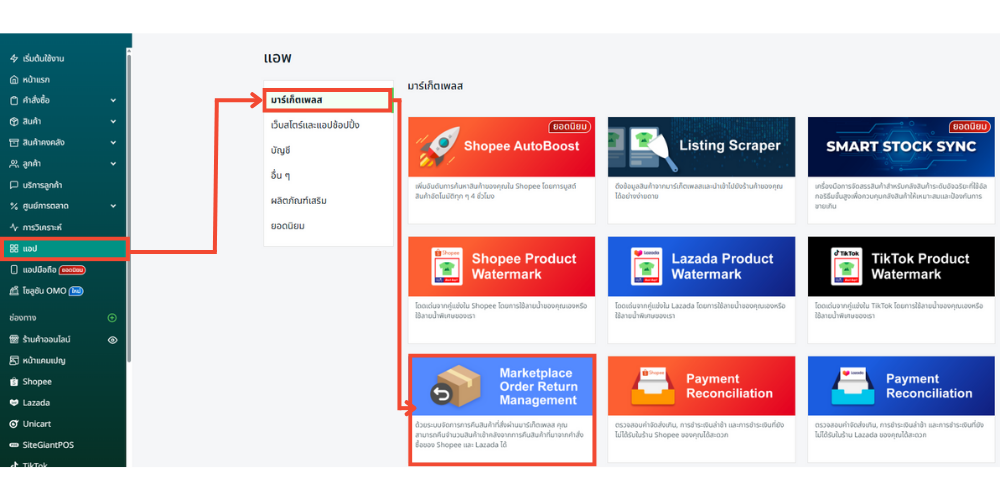Click the Apps grid icon in sidebar
Image resolution: width=1000 pixels, height=500 pixels.
click(x=14, y=248)
